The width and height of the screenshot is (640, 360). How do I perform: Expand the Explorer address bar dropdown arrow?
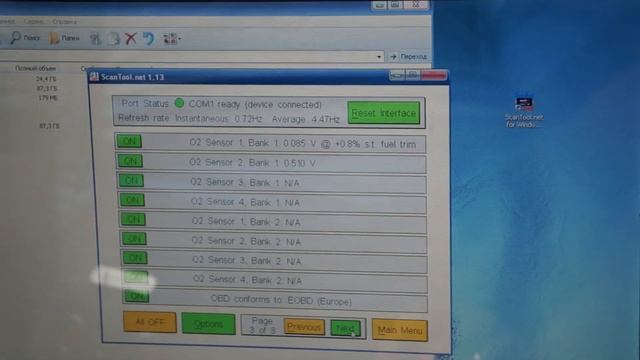click(379, 56)
